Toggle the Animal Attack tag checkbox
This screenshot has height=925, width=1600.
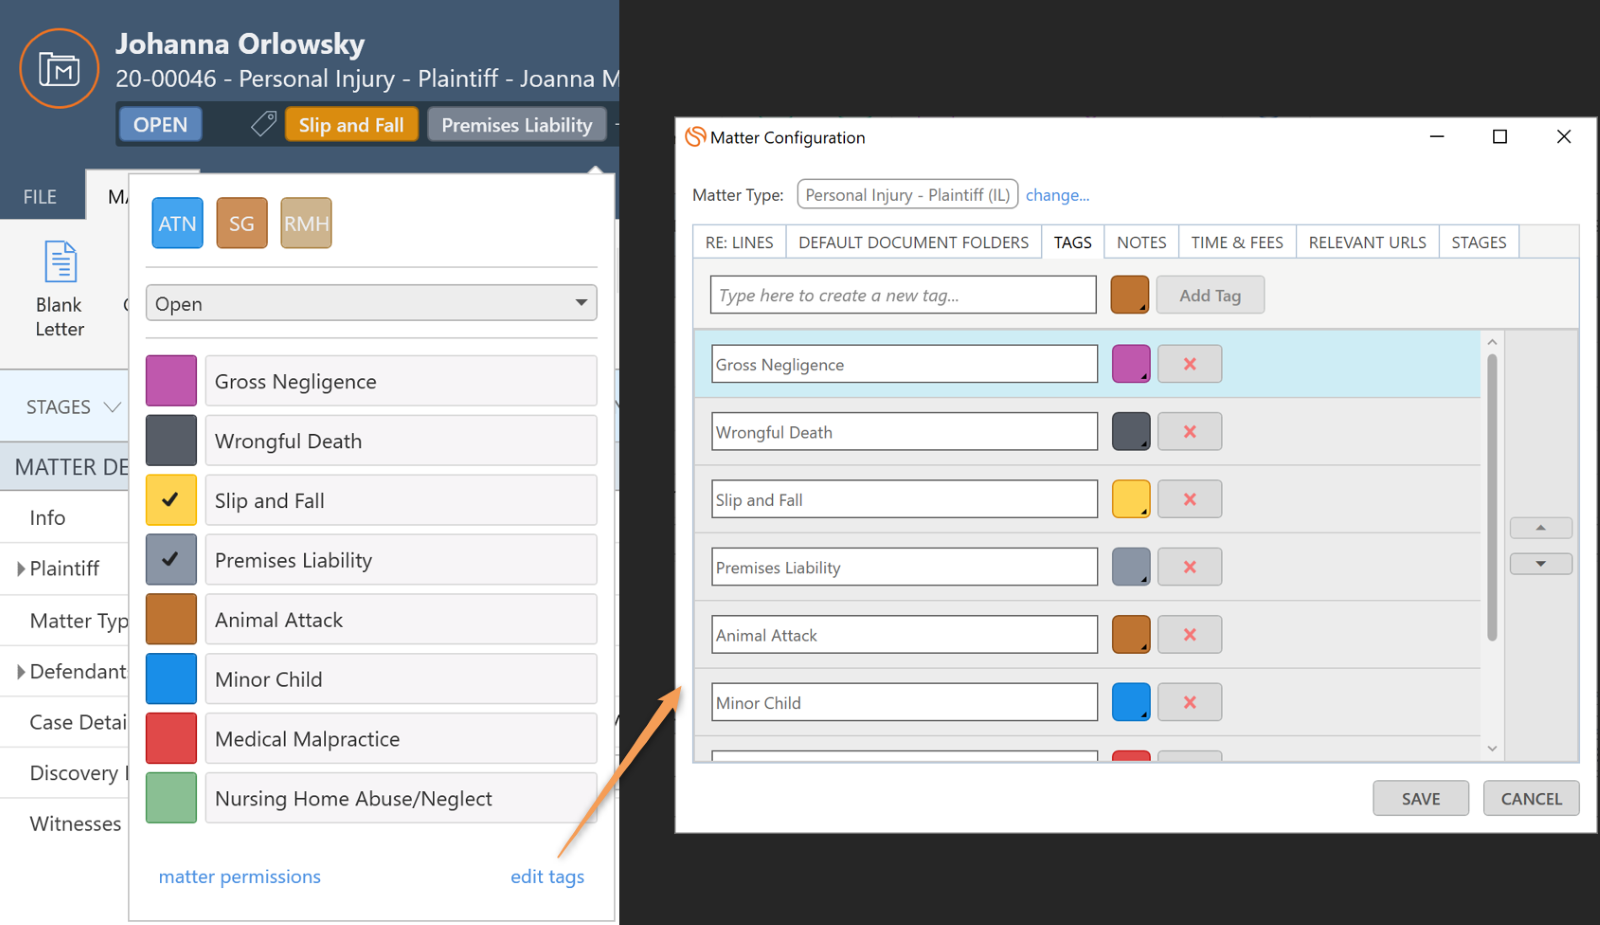tap(171, 619)
